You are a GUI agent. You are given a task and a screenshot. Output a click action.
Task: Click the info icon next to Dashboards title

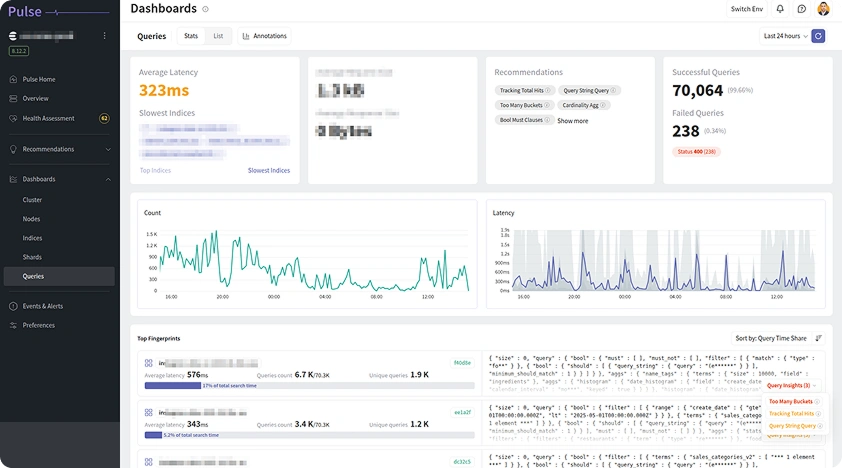pyautogui.click(x=206, y=9)
